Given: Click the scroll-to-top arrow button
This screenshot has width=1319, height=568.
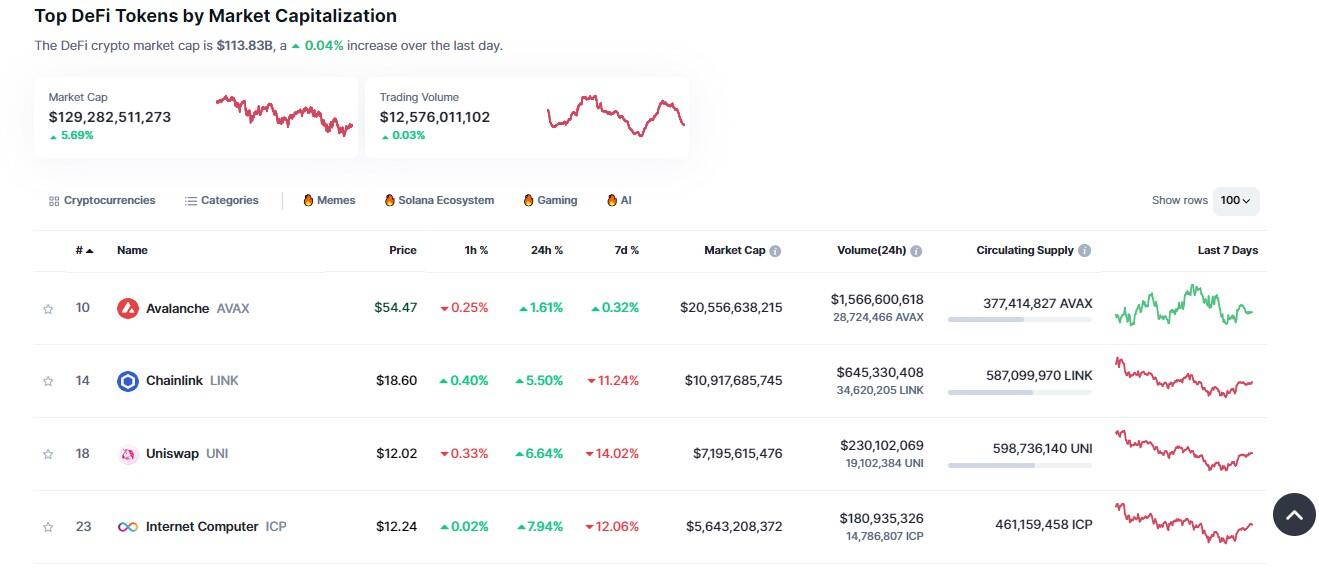Looking at the screenshot, I should pos(1294,515).
